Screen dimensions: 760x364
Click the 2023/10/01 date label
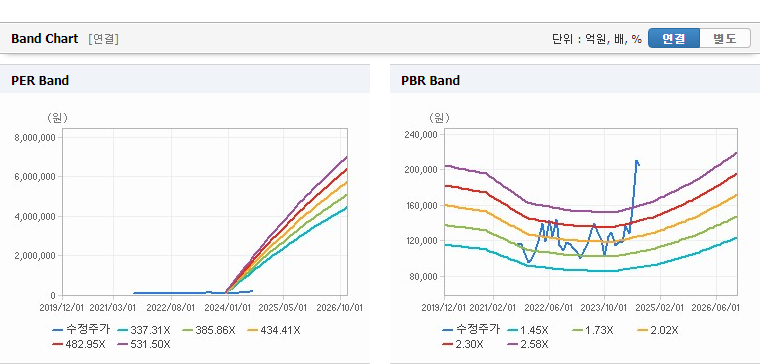click(604, 308)
